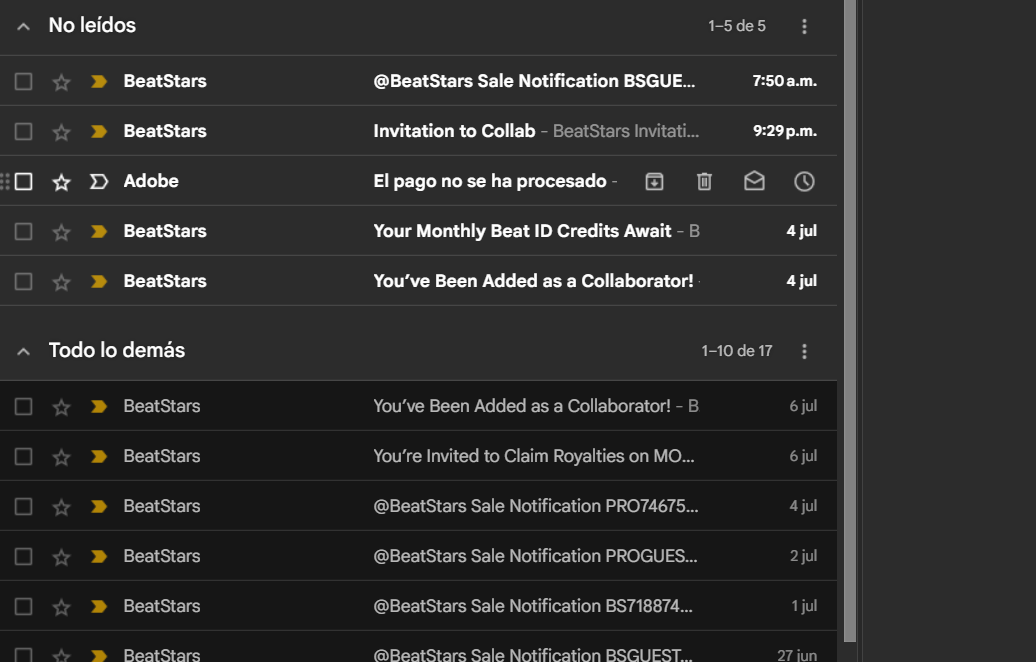Click the 1–5 de 5 counter

[737, 26]
